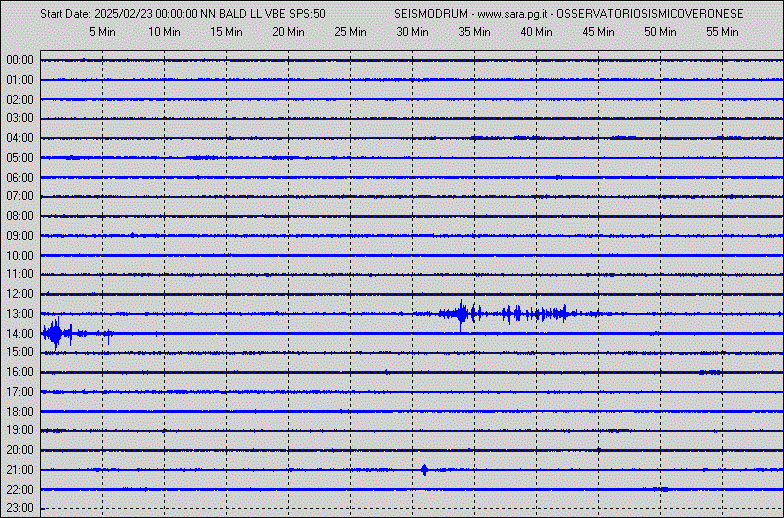Click the 03:00 hour label
The width and height of the screenshot is (784, 518).
pos(20,118)
